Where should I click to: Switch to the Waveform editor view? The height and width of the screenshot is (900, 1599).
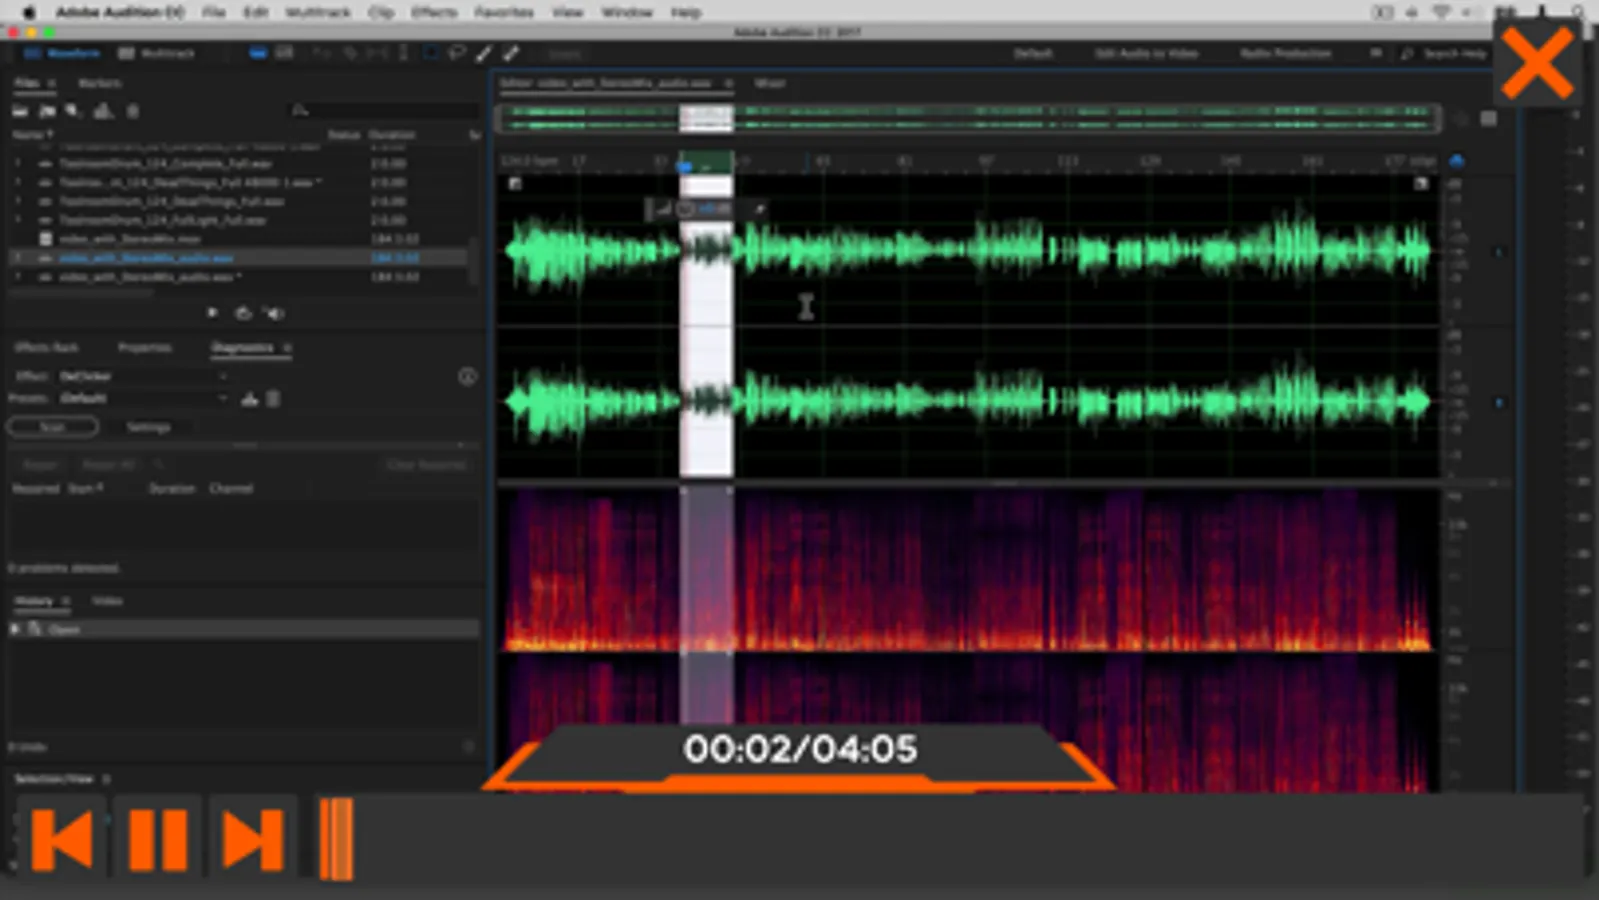(x=62, y=53)
